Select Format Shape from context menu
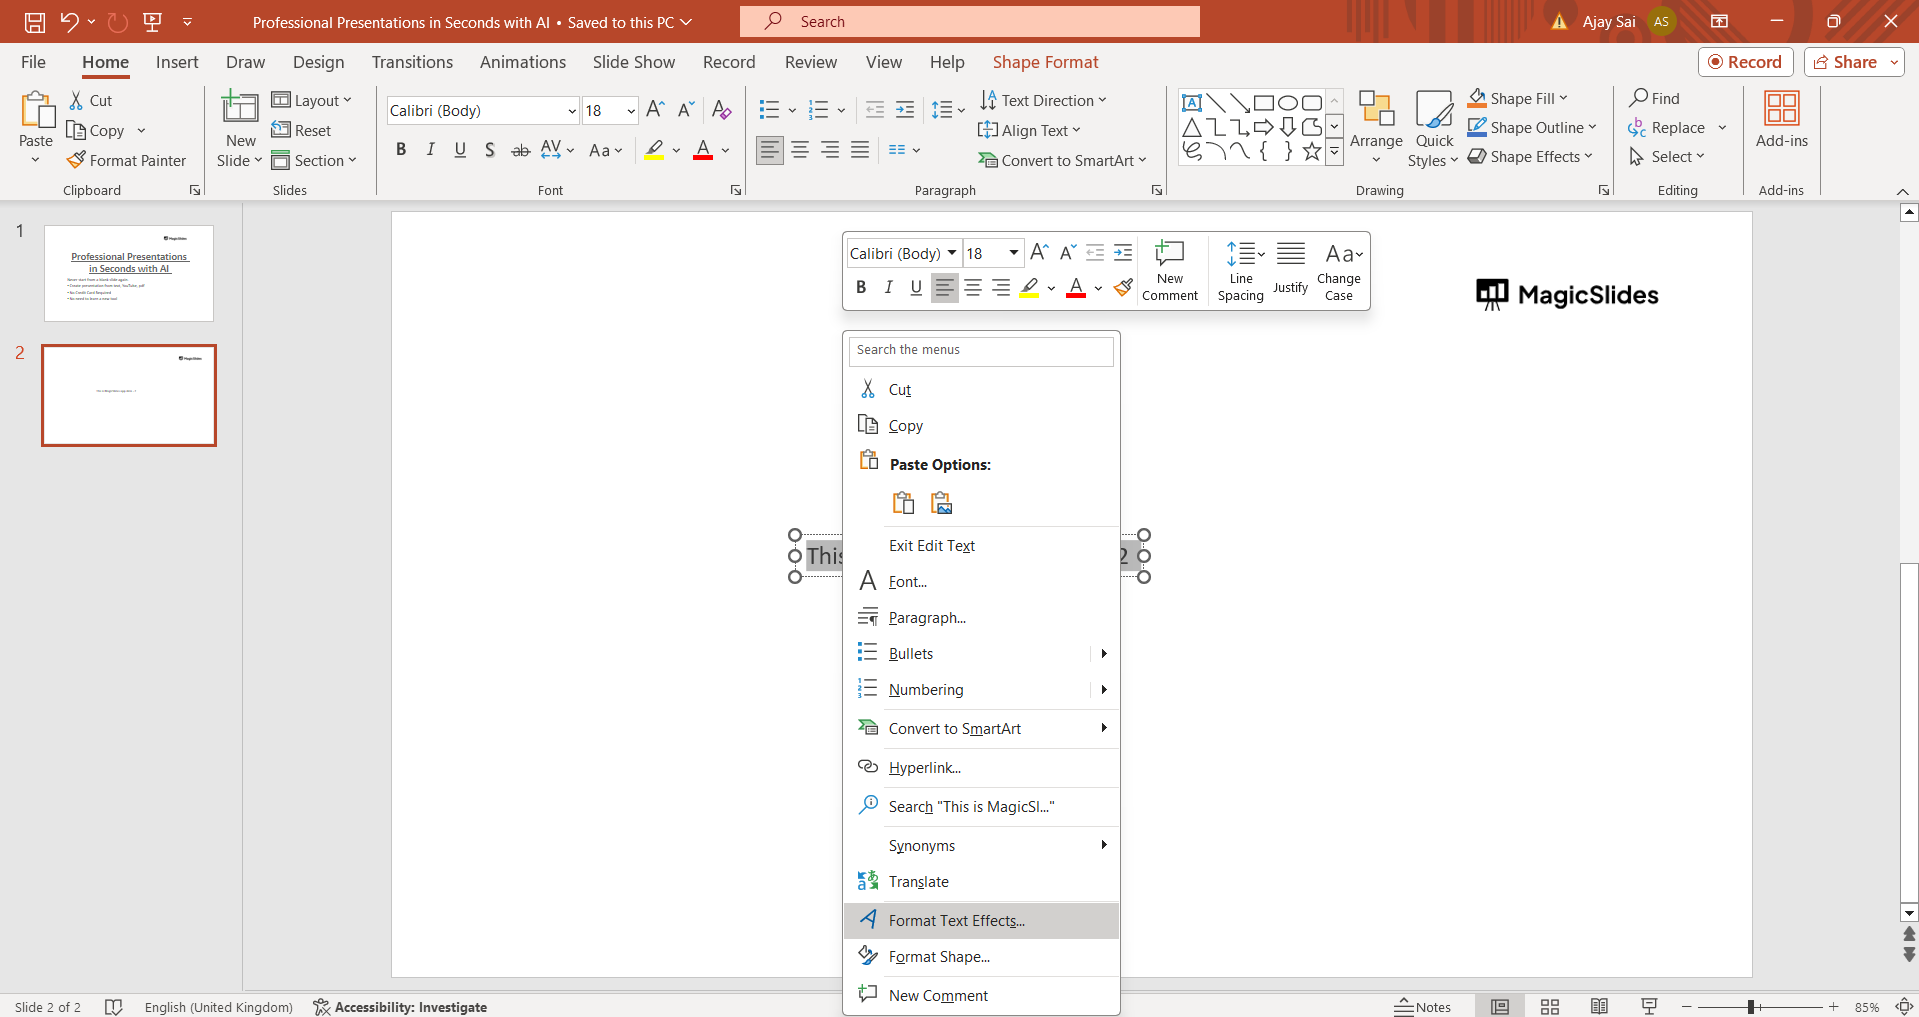1919x1017 pixels. point(939,957)
